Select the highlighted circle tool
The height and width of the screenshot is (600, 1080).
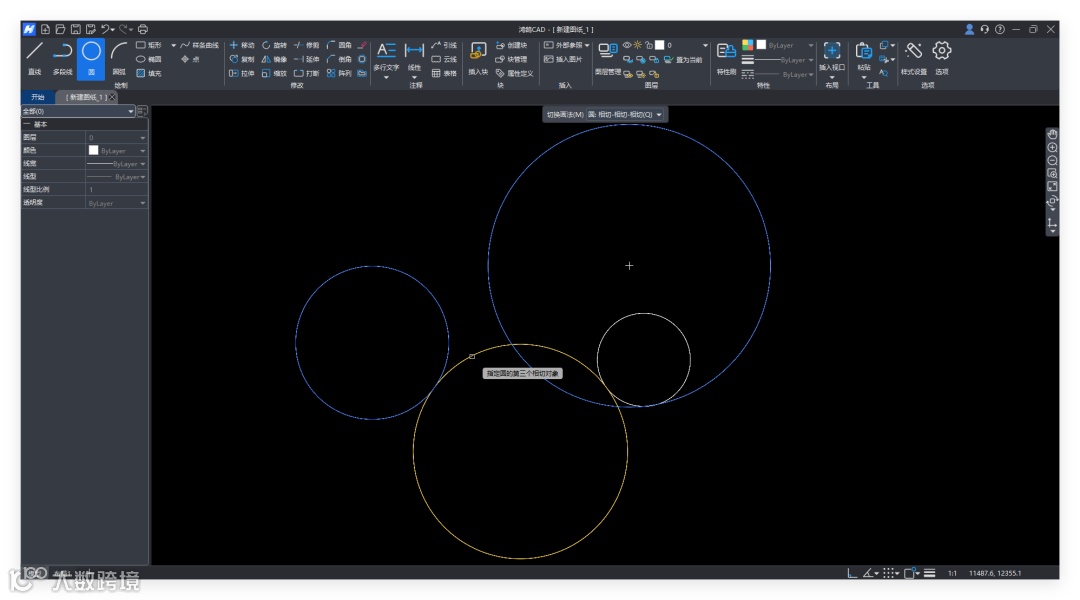[x=91, y=58]
